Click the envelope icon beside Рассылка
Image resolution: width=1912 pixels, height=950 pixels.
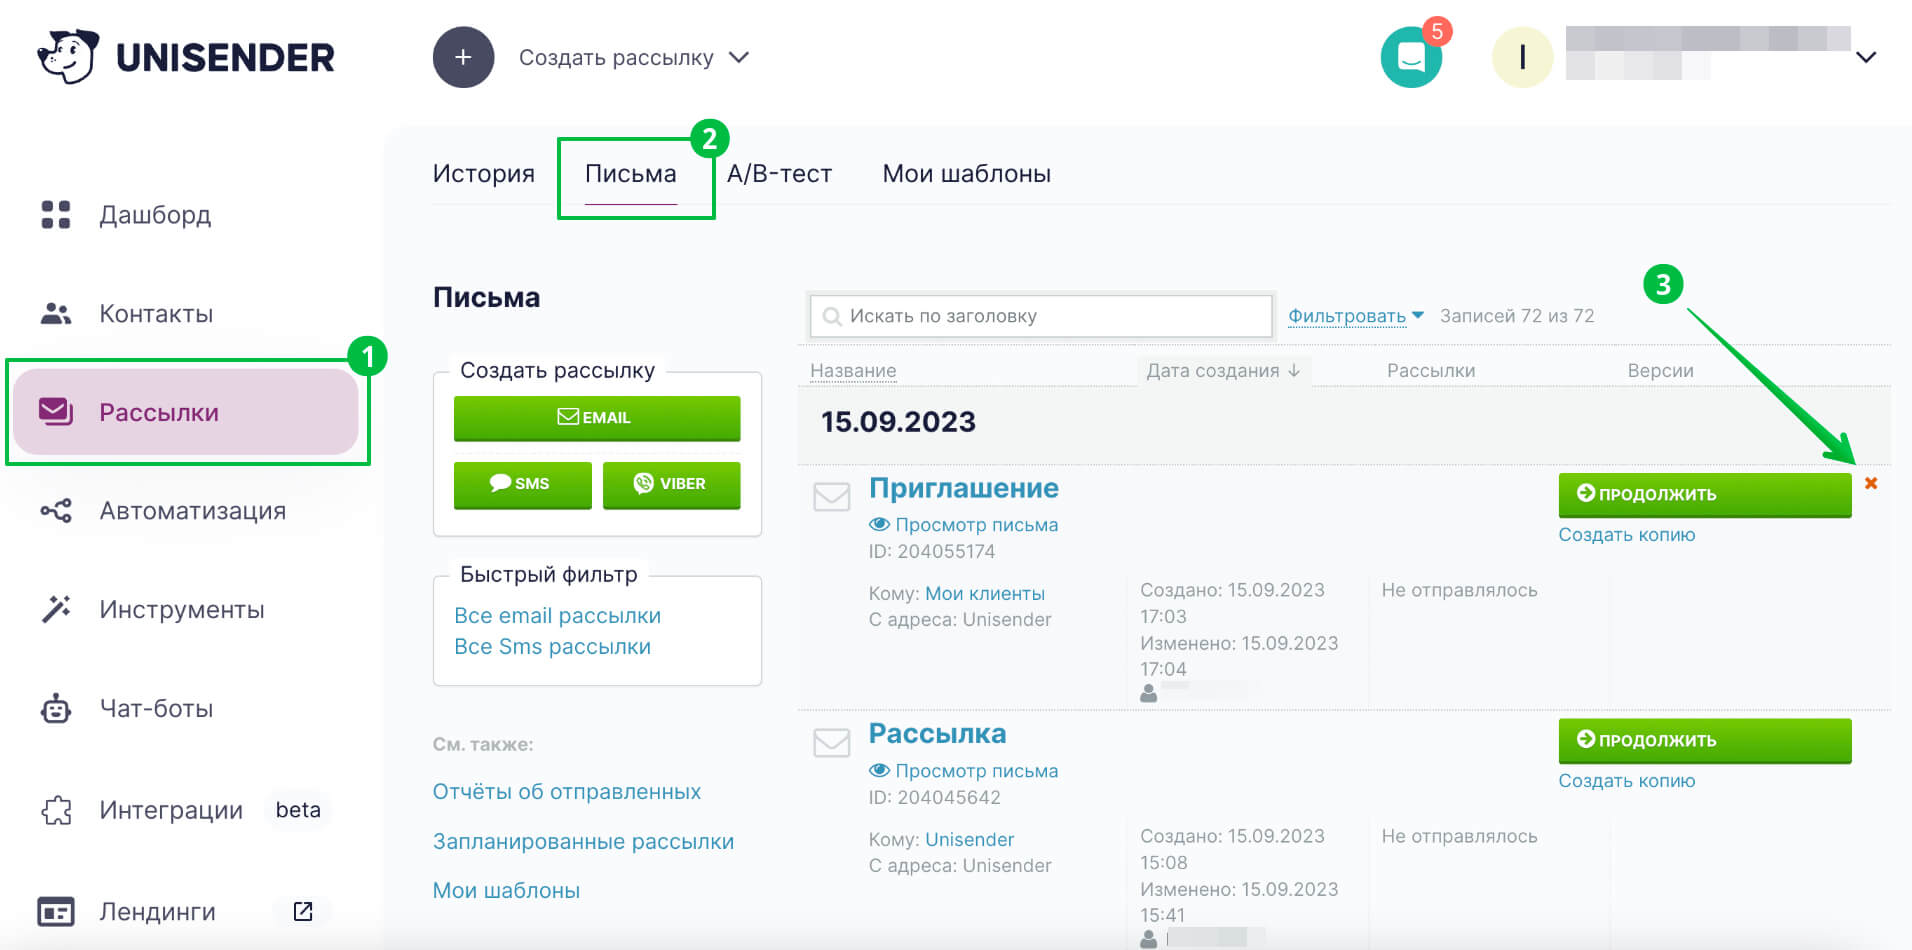[x=831, y=742]
